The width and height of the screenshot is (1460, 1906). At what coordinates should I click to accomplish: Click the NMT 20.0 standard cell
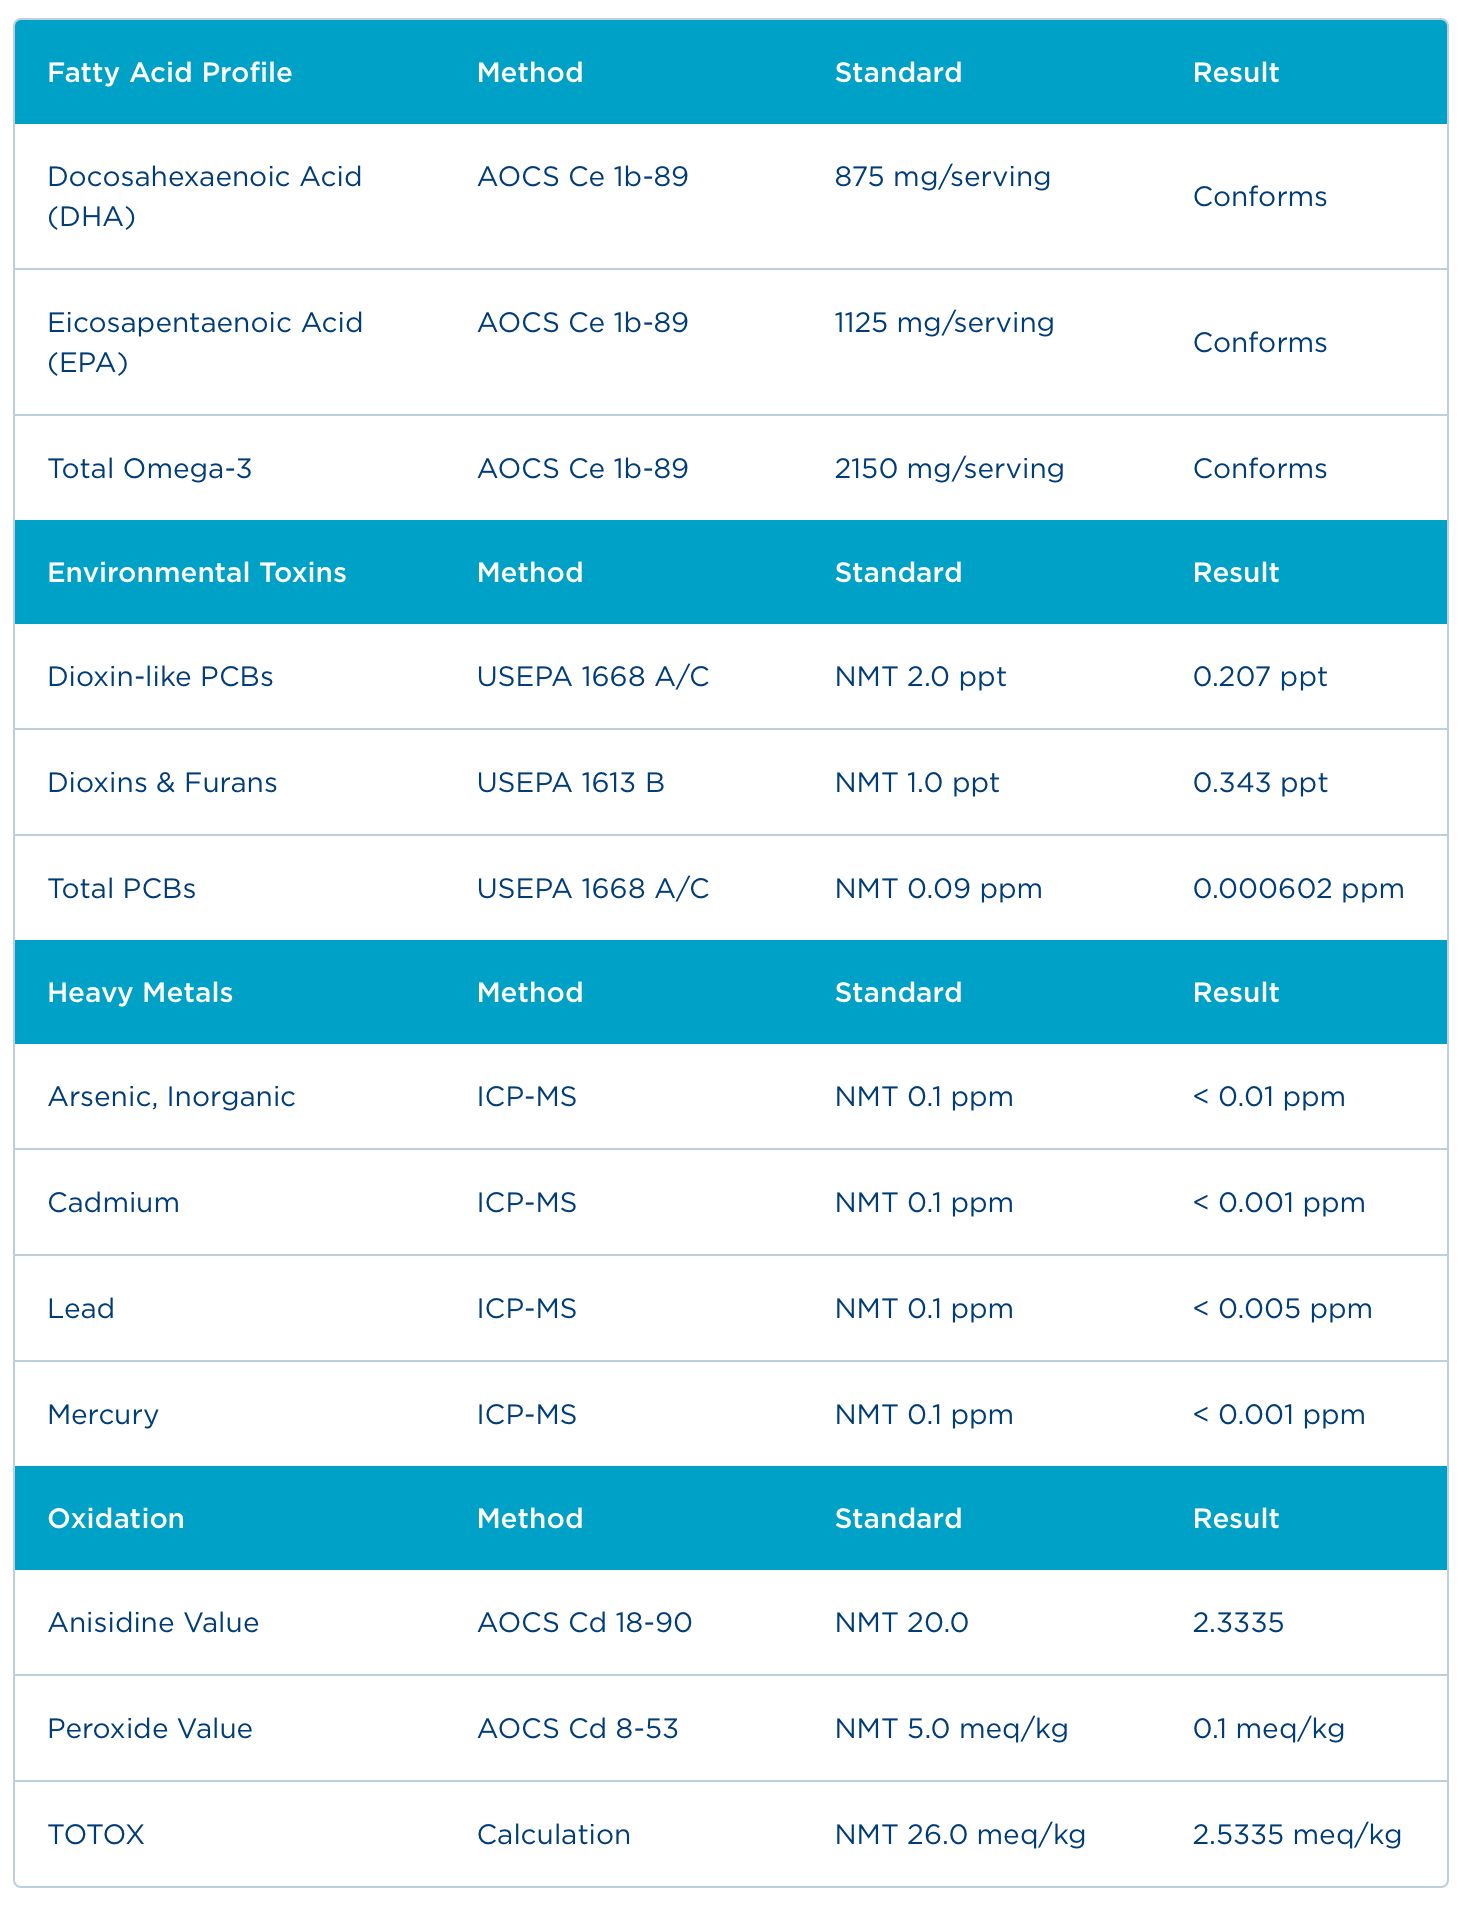pos(901,1623)
